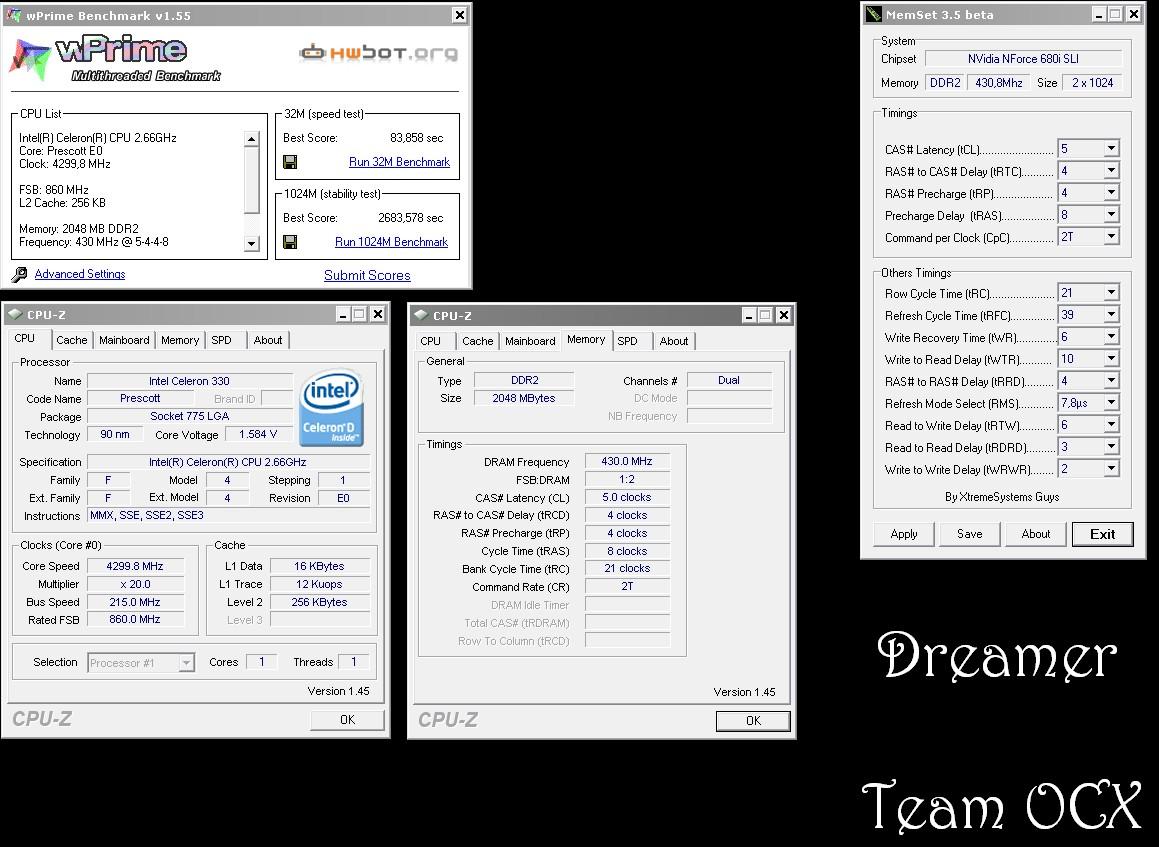Viewport: 1159px width, 847px height.
Task: Click the About button in MemSet
Action: [1036, 534]
